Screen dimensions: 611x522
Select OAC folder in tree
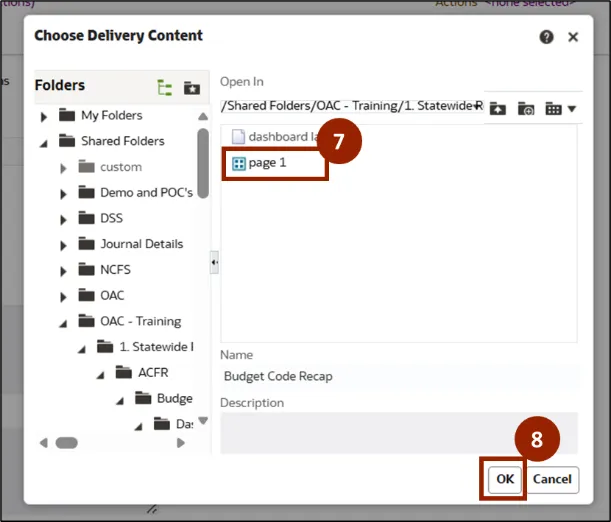click(112, 295)
